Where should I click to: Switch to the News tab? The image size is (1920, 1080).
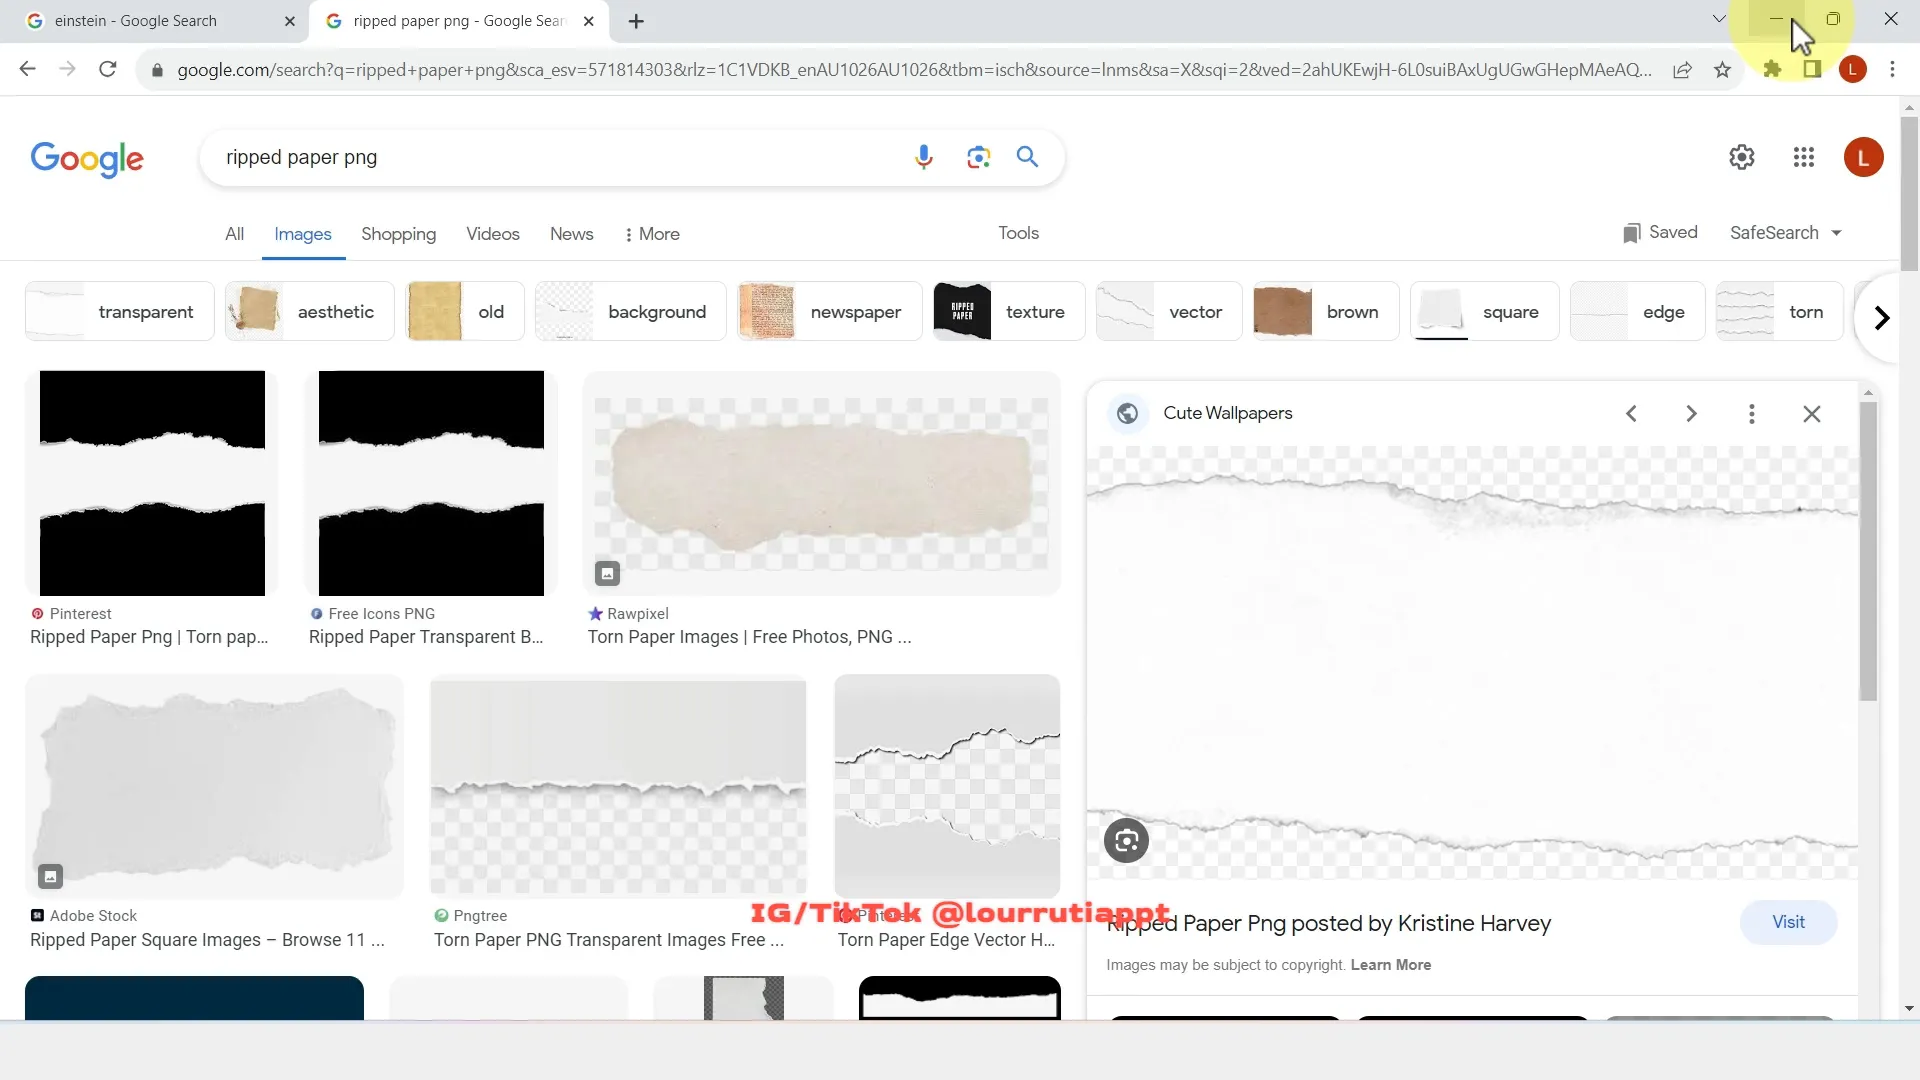tap(571, 234)
